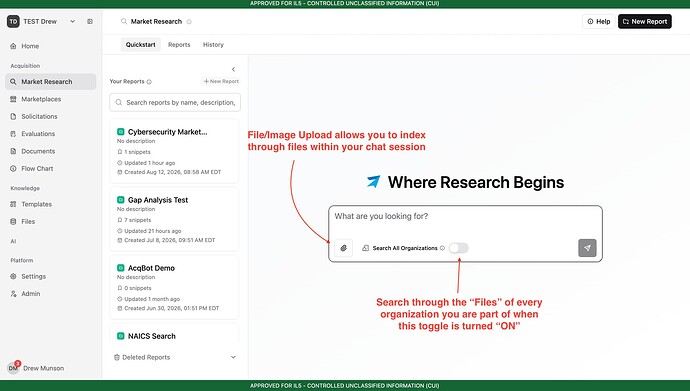690x391 pixels.
Task: Click the Evaluations icon
Action: [x=13, y=134]
